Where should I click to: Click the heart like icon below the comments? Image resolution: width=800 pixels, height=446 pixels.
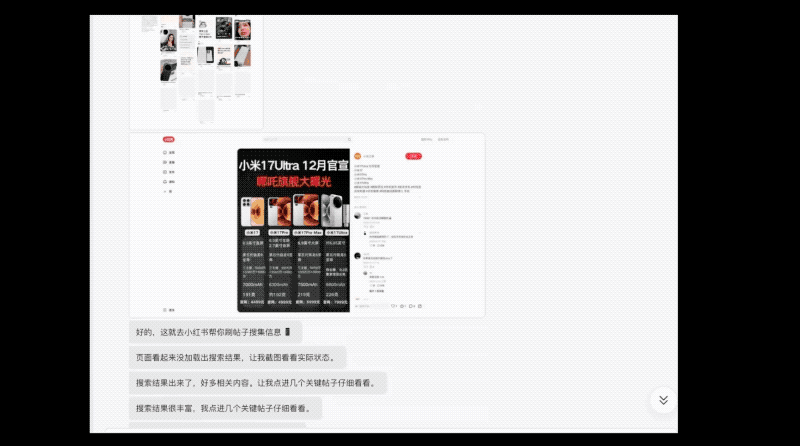pyautogui.click(x=393, y=305)
